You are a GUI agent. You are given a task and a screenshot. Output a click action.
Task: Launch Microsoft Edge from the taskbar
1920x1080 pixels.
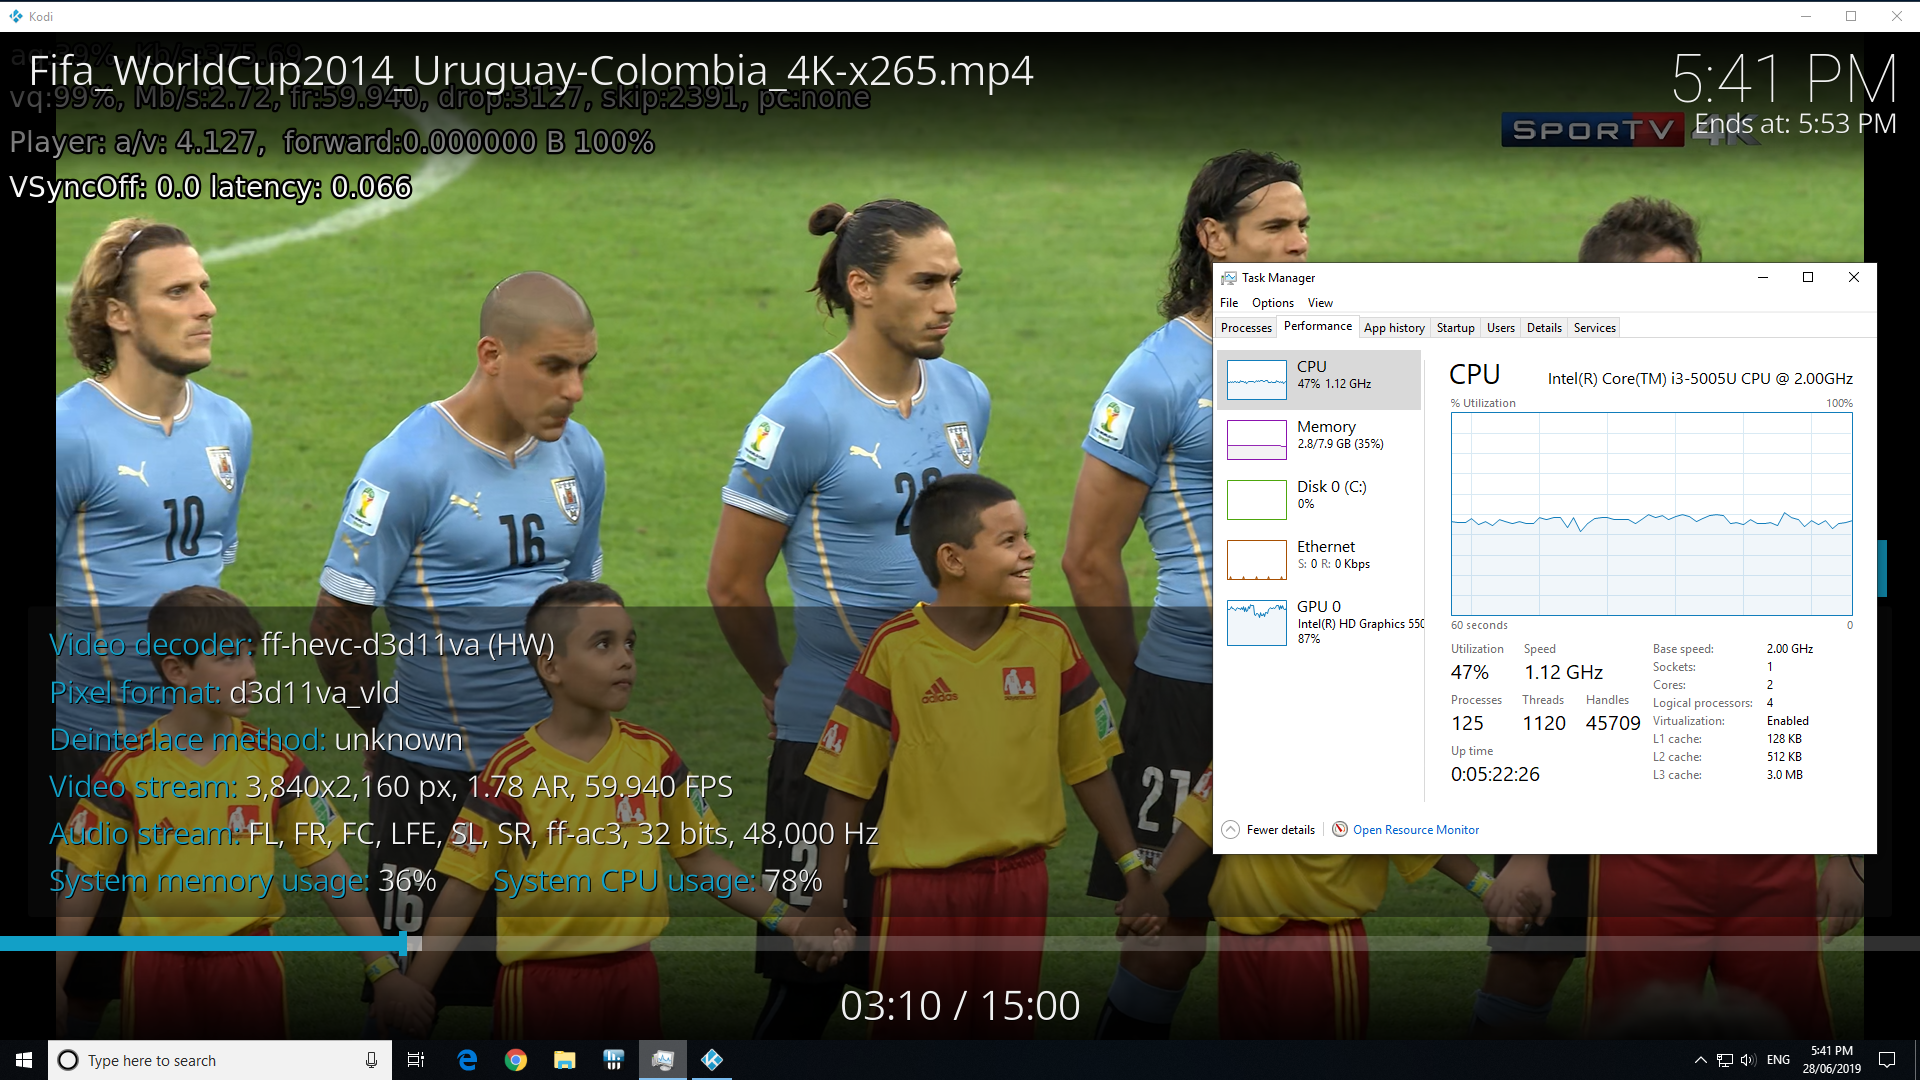tap(467, 1060)
